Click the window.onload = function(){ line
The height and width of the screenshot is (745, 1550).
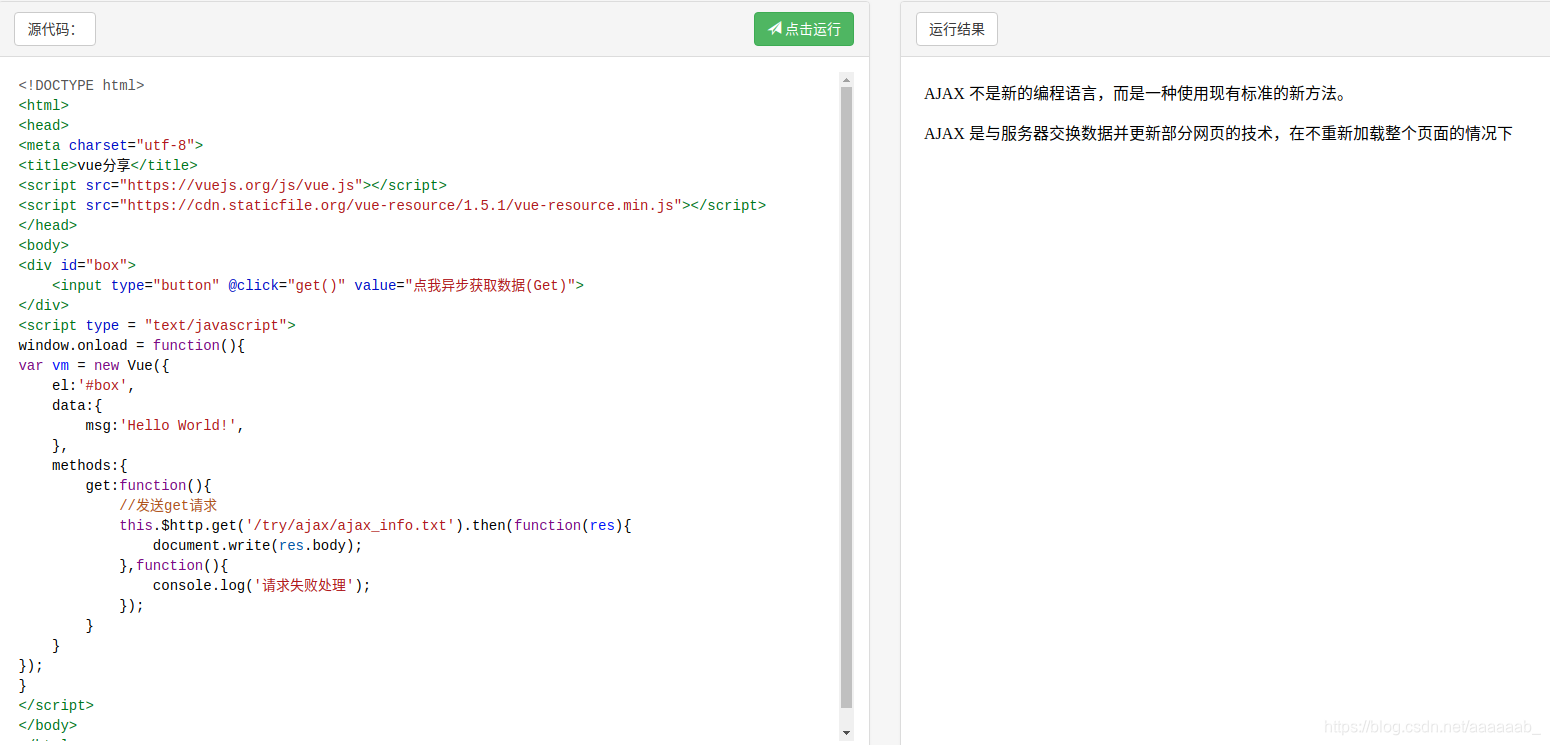pos(132,345)
